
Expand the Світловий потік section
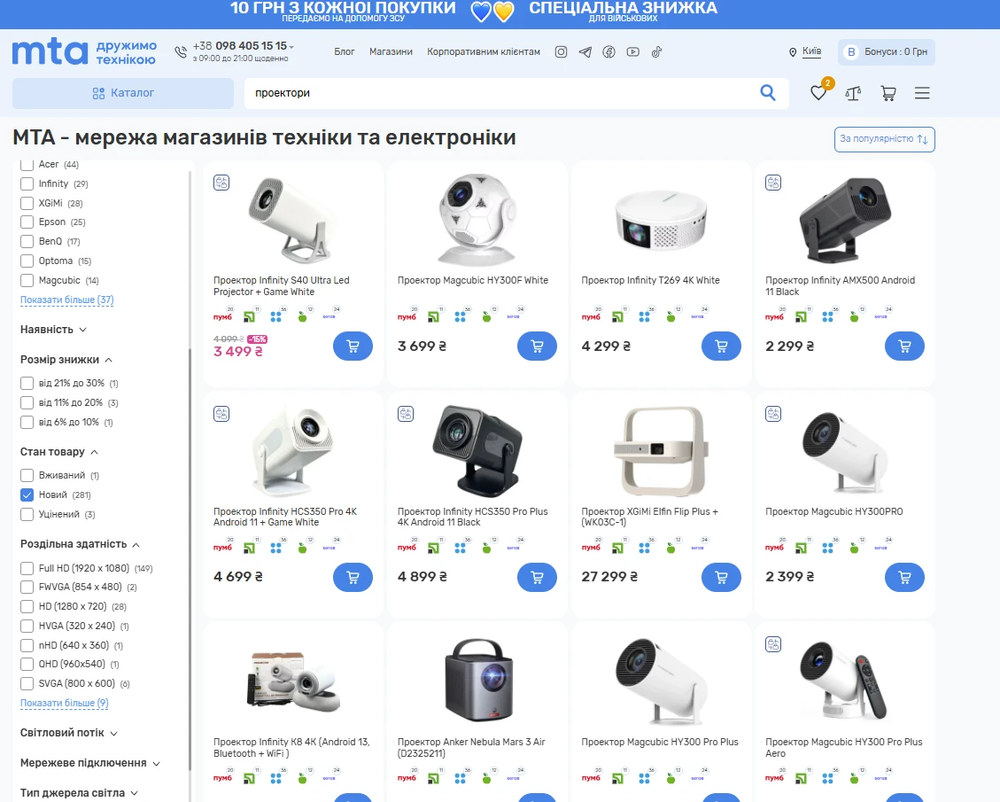pyautogui.click(x=69, y=733)
